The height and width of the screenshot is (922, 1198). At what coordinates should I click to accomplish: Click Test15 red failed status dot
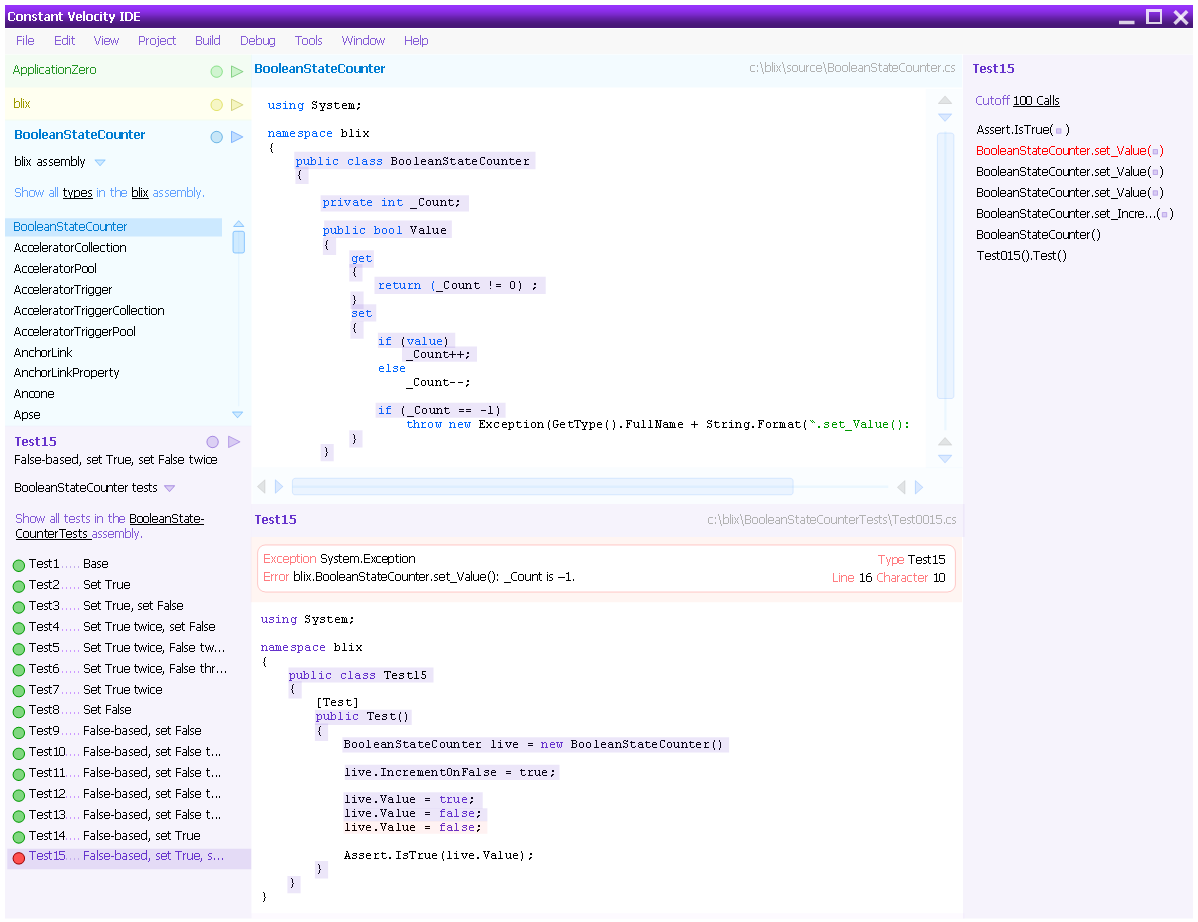pos(19,858)
